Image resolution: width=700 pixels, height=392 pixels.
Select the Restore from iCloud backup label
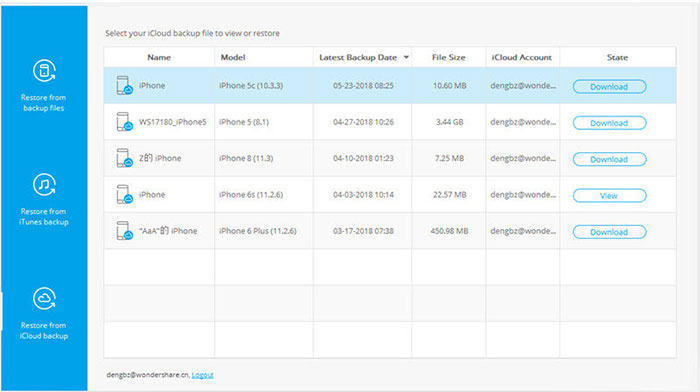(x=44, y=330)
